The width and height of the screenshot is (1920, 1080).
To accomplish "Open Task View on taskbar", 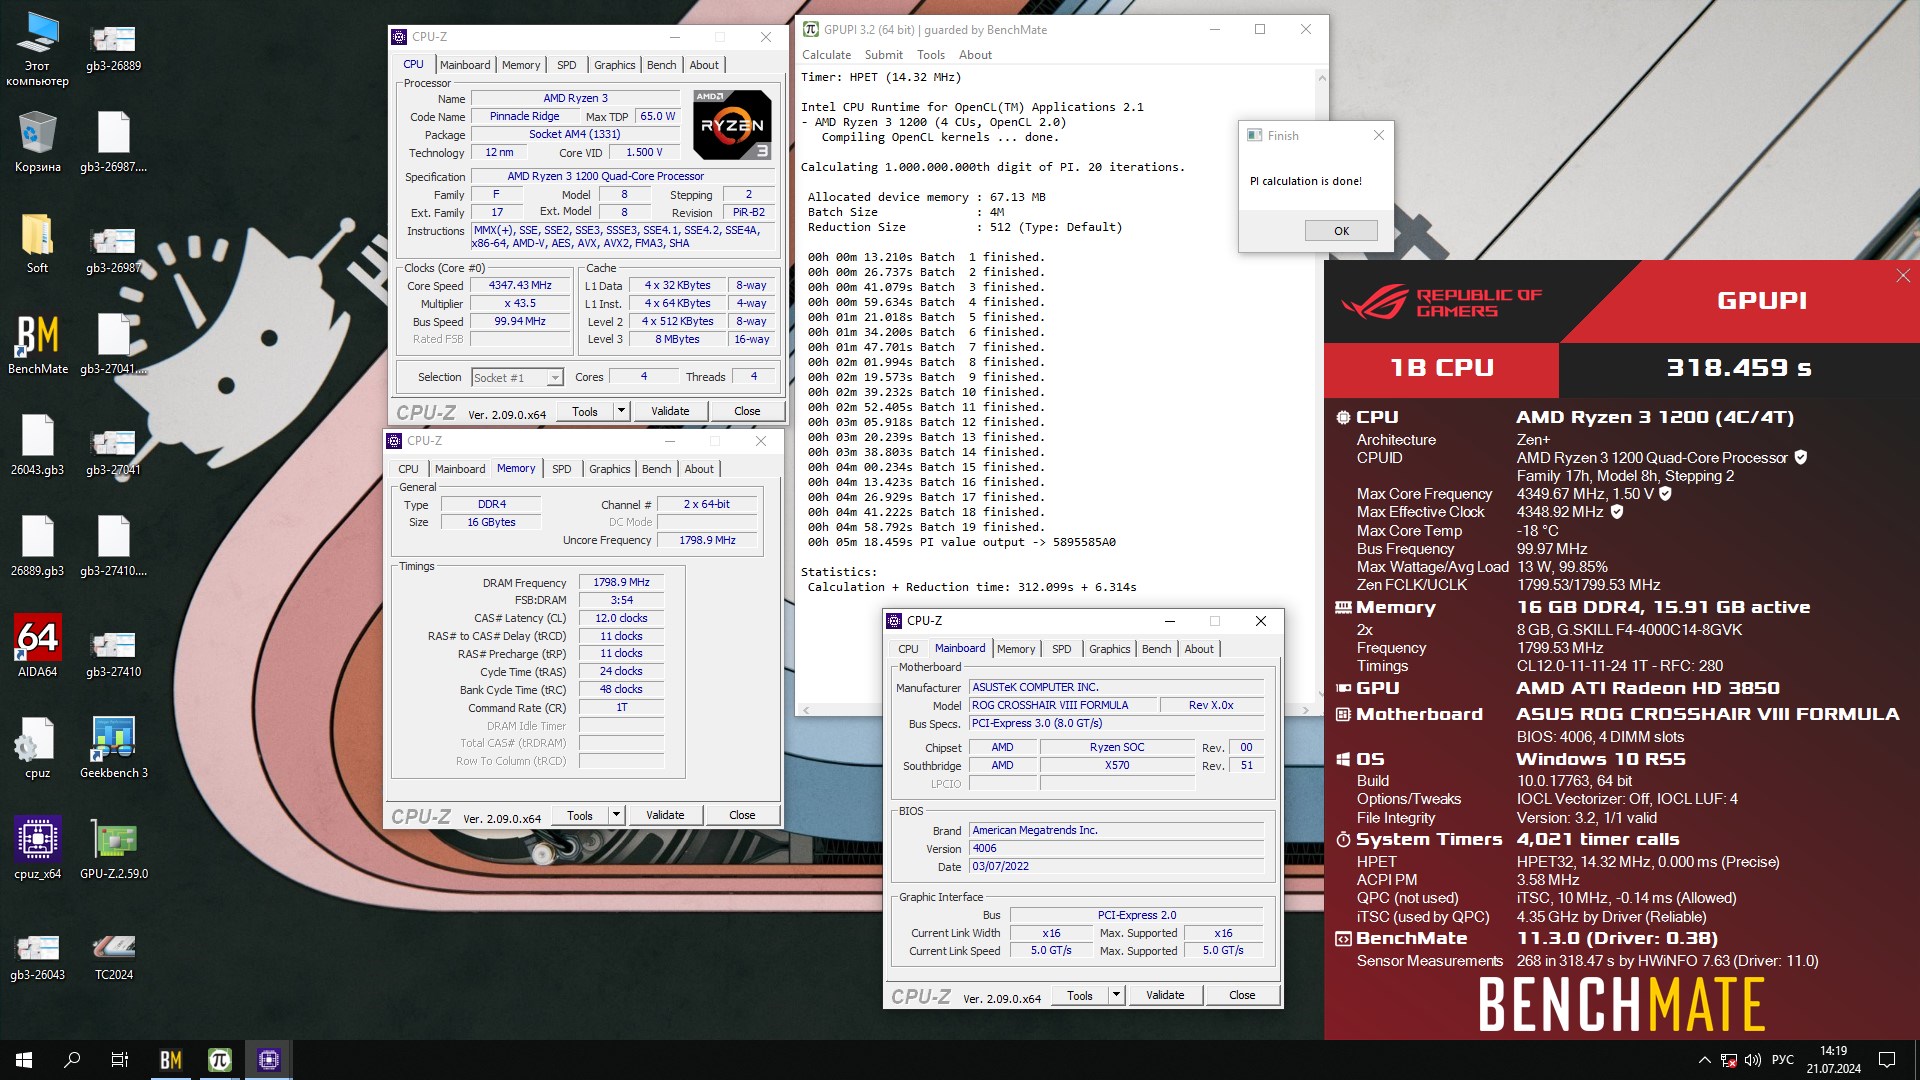I will point(120,1060).
